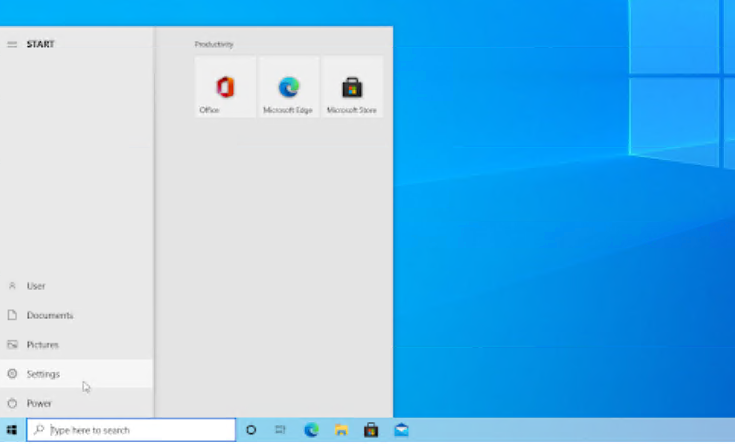Open Pictures from the Start sidebar
The width and height of the screenshot is (735, 444).
pos(42,345)
